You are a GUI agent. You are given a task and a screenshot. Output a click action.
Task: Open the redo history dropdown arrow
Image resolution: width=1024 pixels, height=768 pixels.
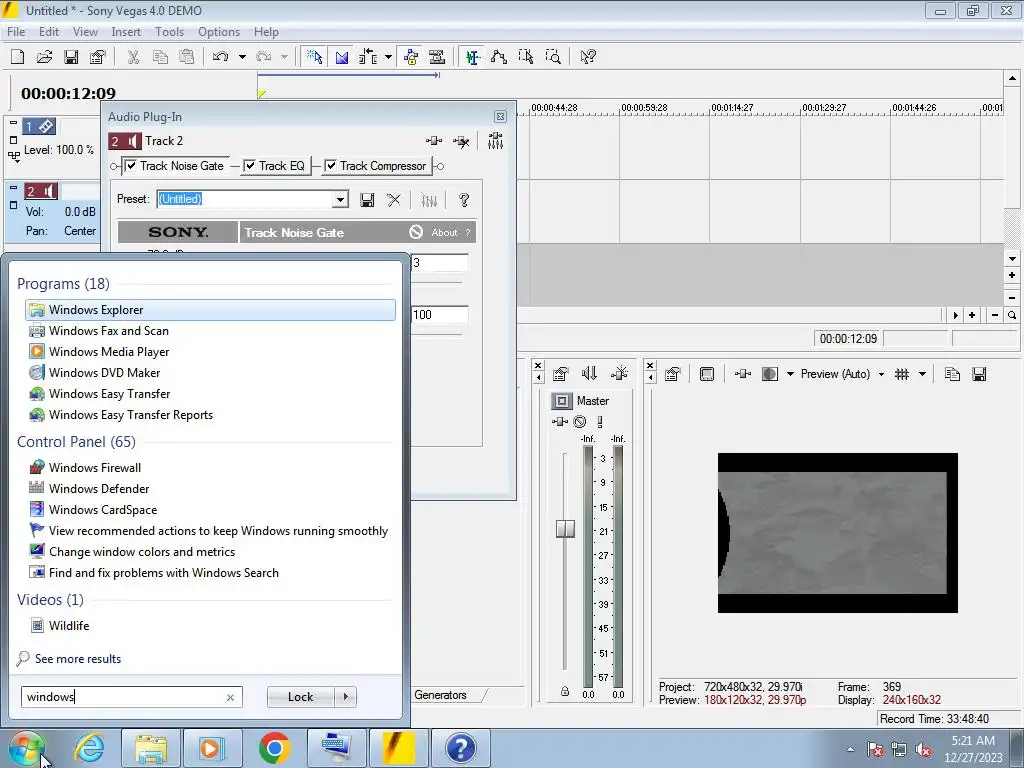(284, 57)
